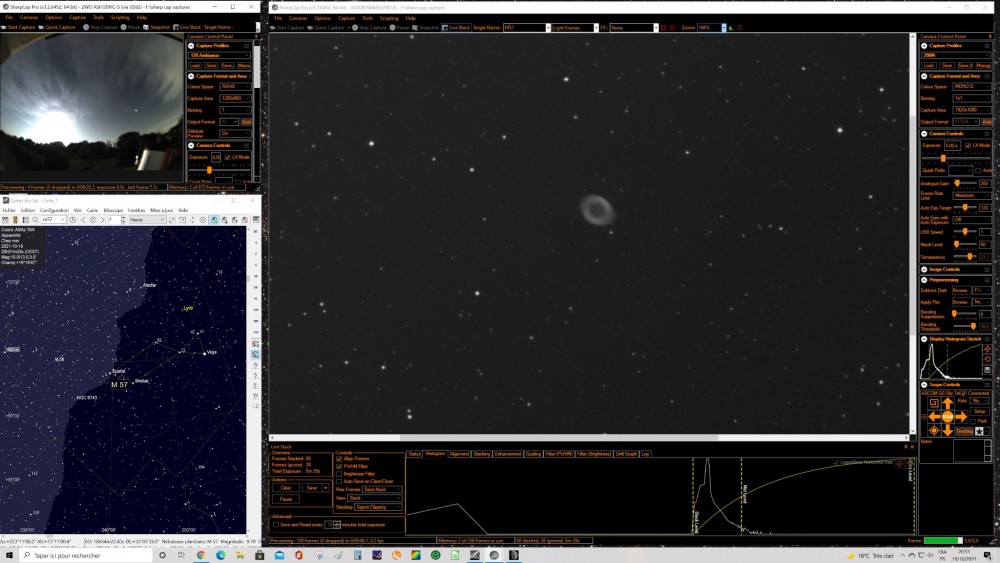Open the Alignment tab in Live Stack
The height and width of the screenshot is (563, 1000).
459,454
